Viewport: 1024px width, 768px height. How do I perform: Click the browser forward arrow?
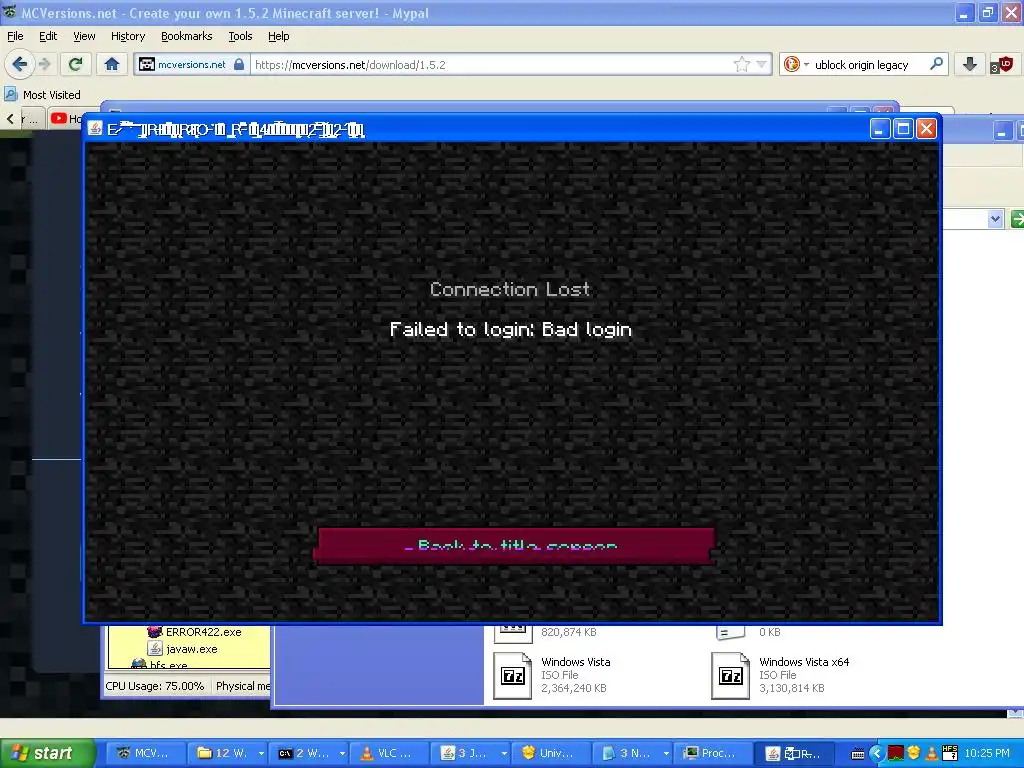click(x=44, y=64)
